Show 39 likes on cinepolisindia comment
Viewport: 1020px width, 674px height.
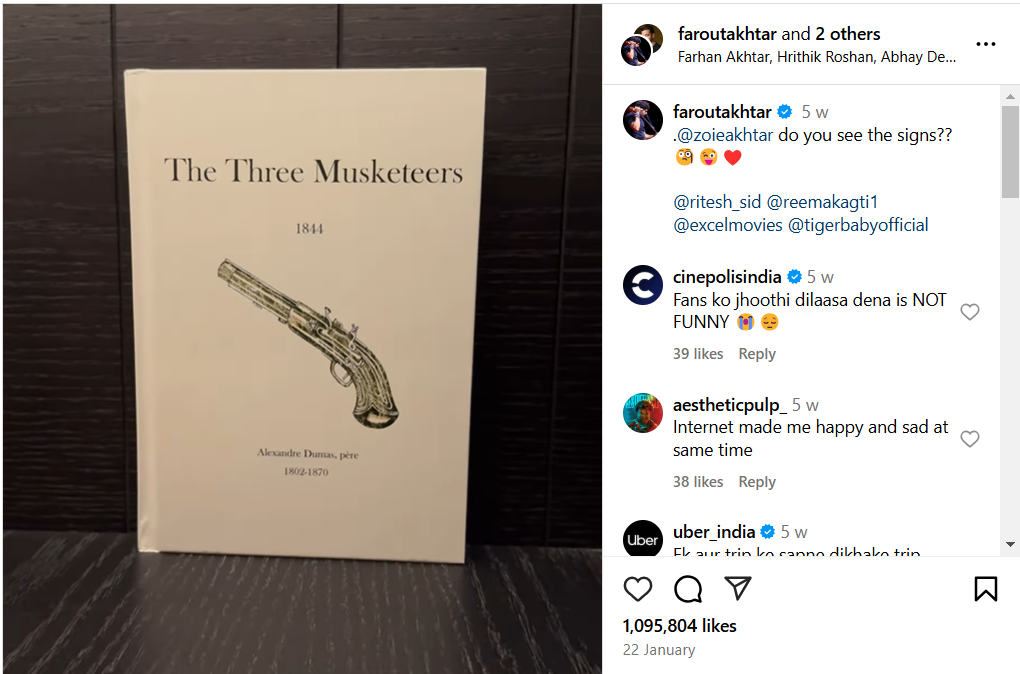(x=698, y=354)
